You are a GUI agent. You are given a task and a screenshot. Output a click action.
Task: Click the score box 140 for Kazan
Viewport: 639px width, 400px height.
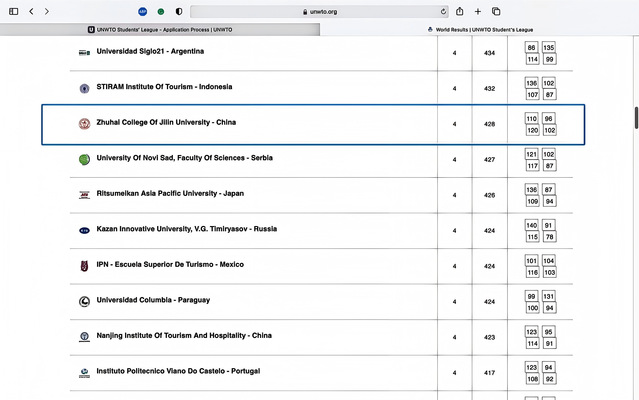tap(532, 225)
